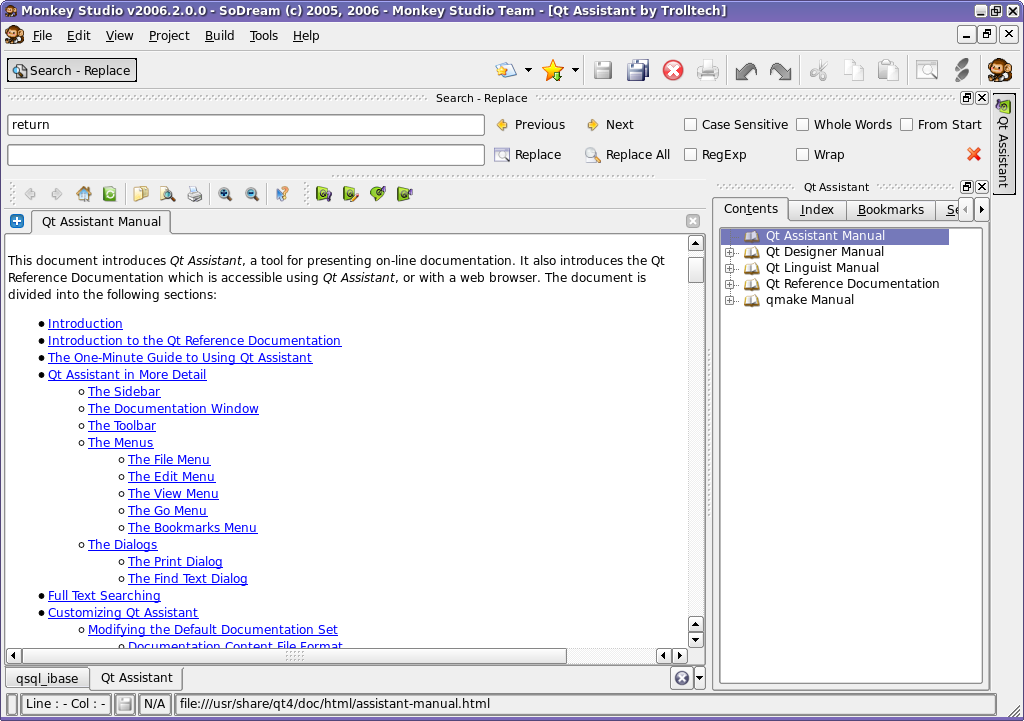The image size is (1024, 721).
Task: Click the Next search button
Action: pyautogui.click(x=610, y=125)
